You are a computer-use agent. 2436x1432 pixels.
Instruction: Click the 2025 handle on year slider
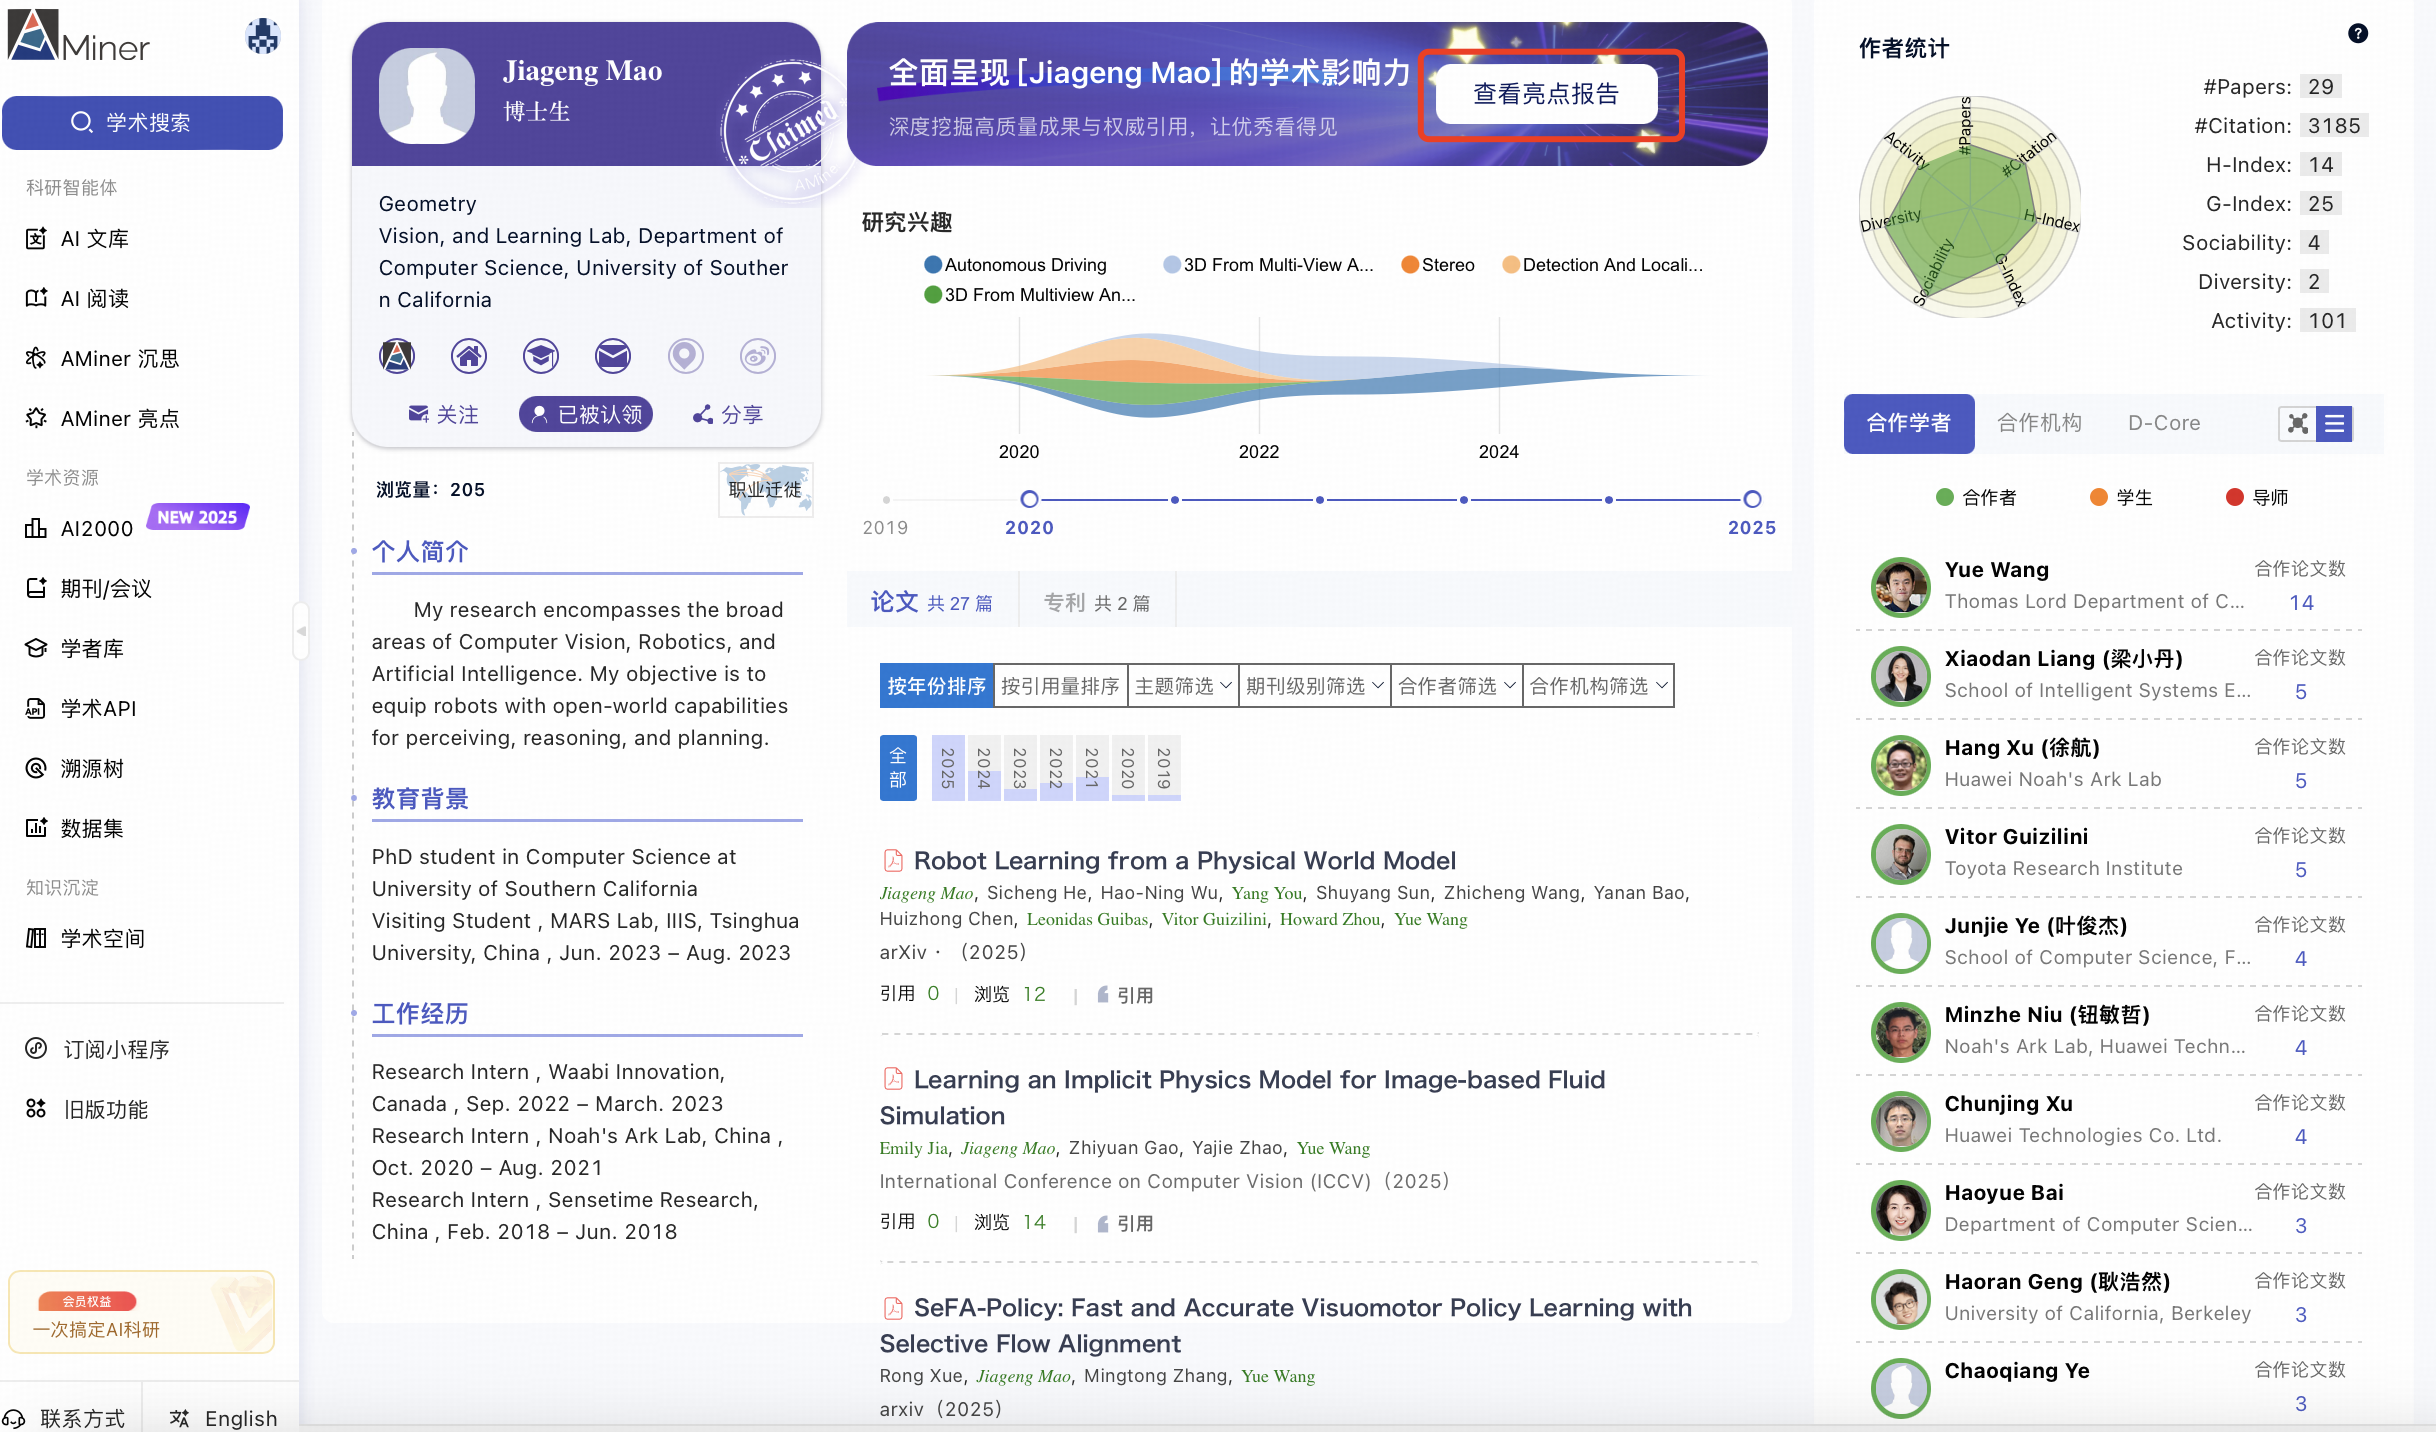tap(1752, 499)
